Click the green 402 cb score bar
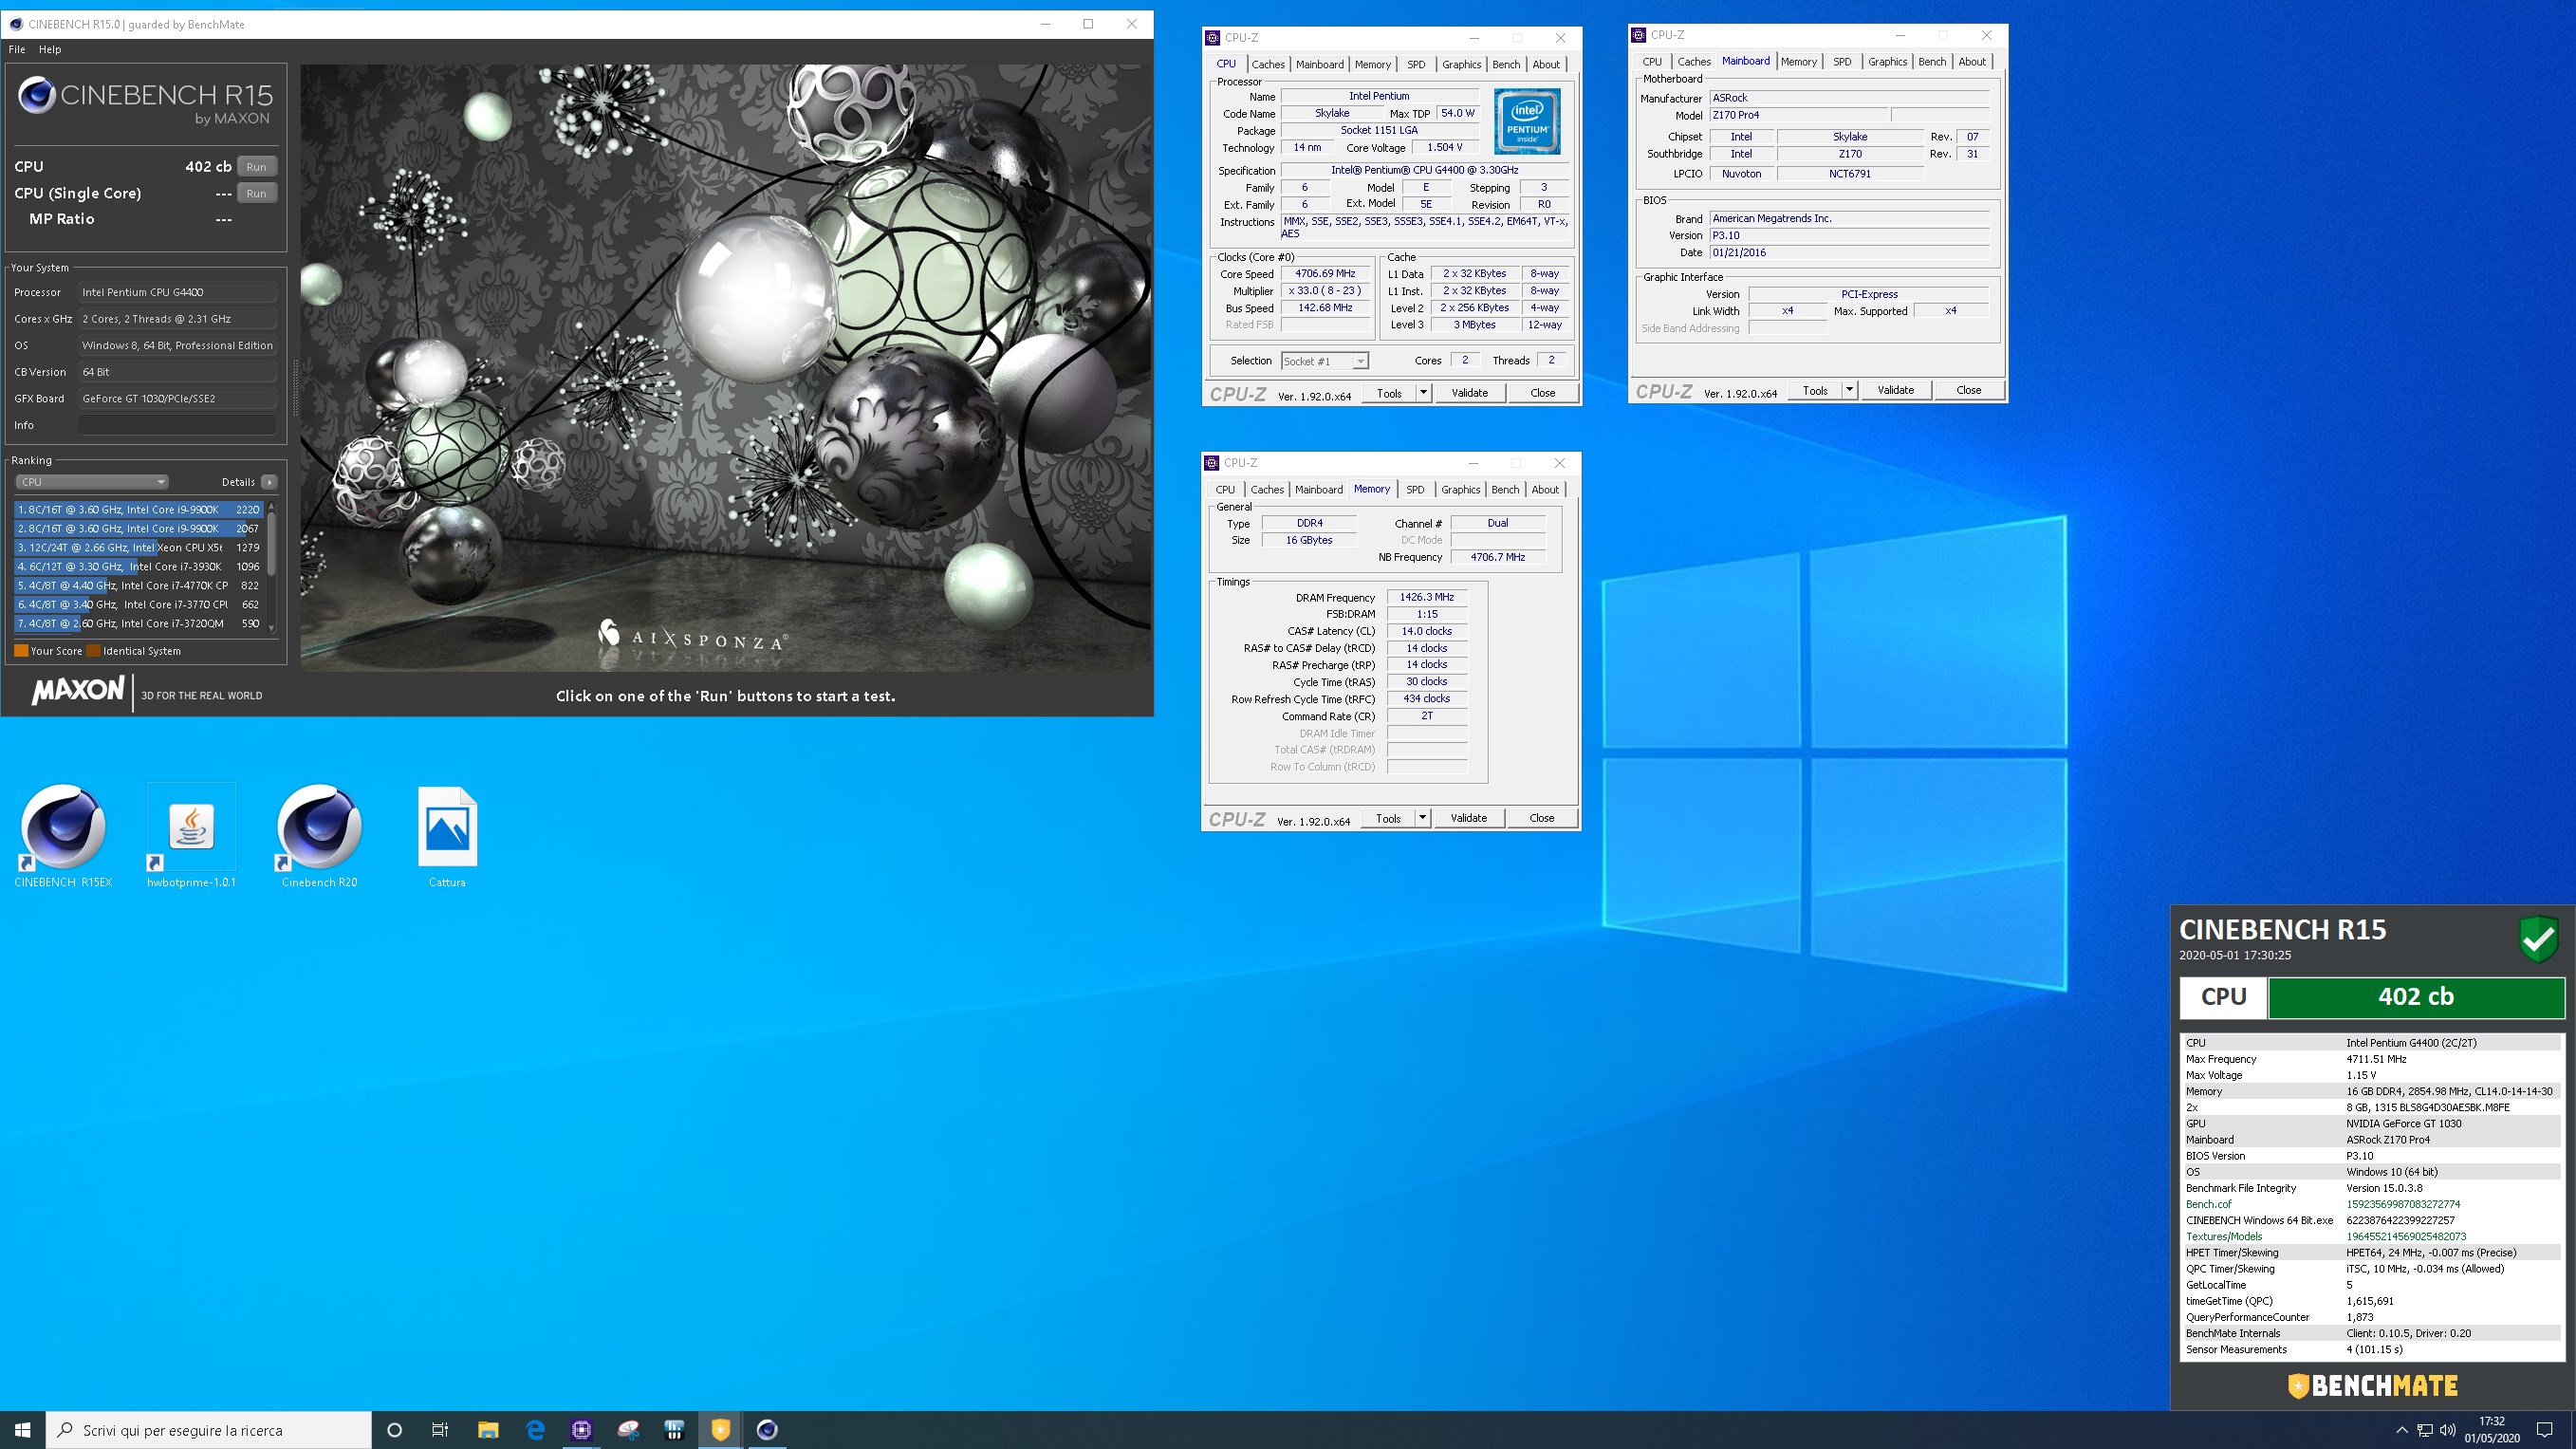 [2415, 997]
